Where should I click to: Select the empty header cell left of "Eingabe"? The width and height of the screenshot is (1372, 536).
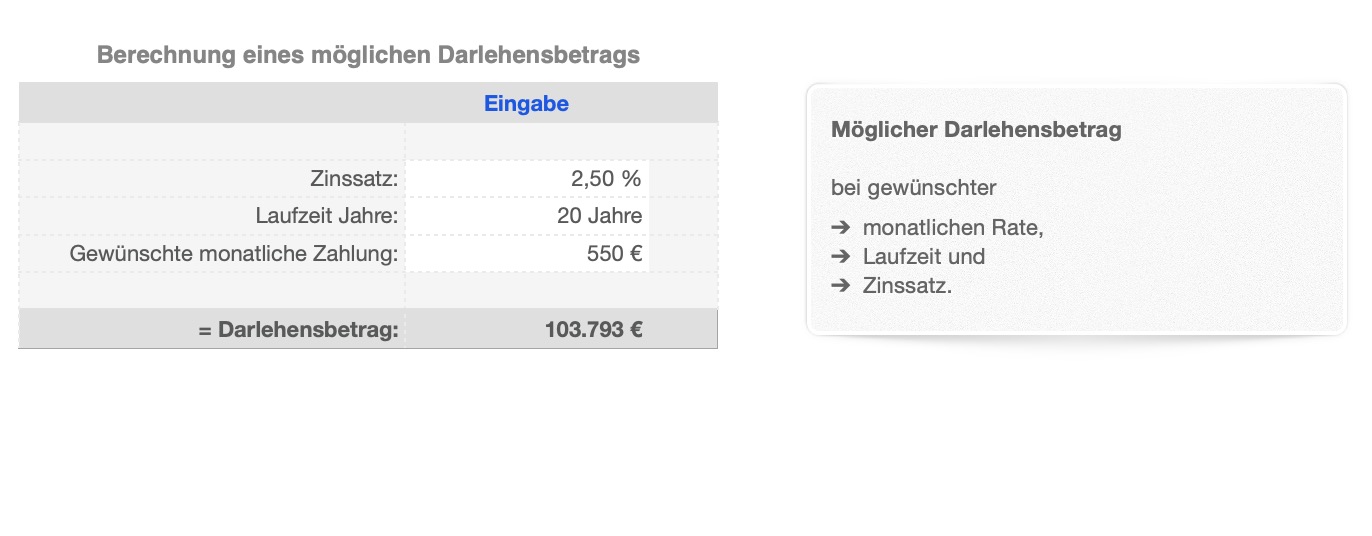tap(212, 103)
